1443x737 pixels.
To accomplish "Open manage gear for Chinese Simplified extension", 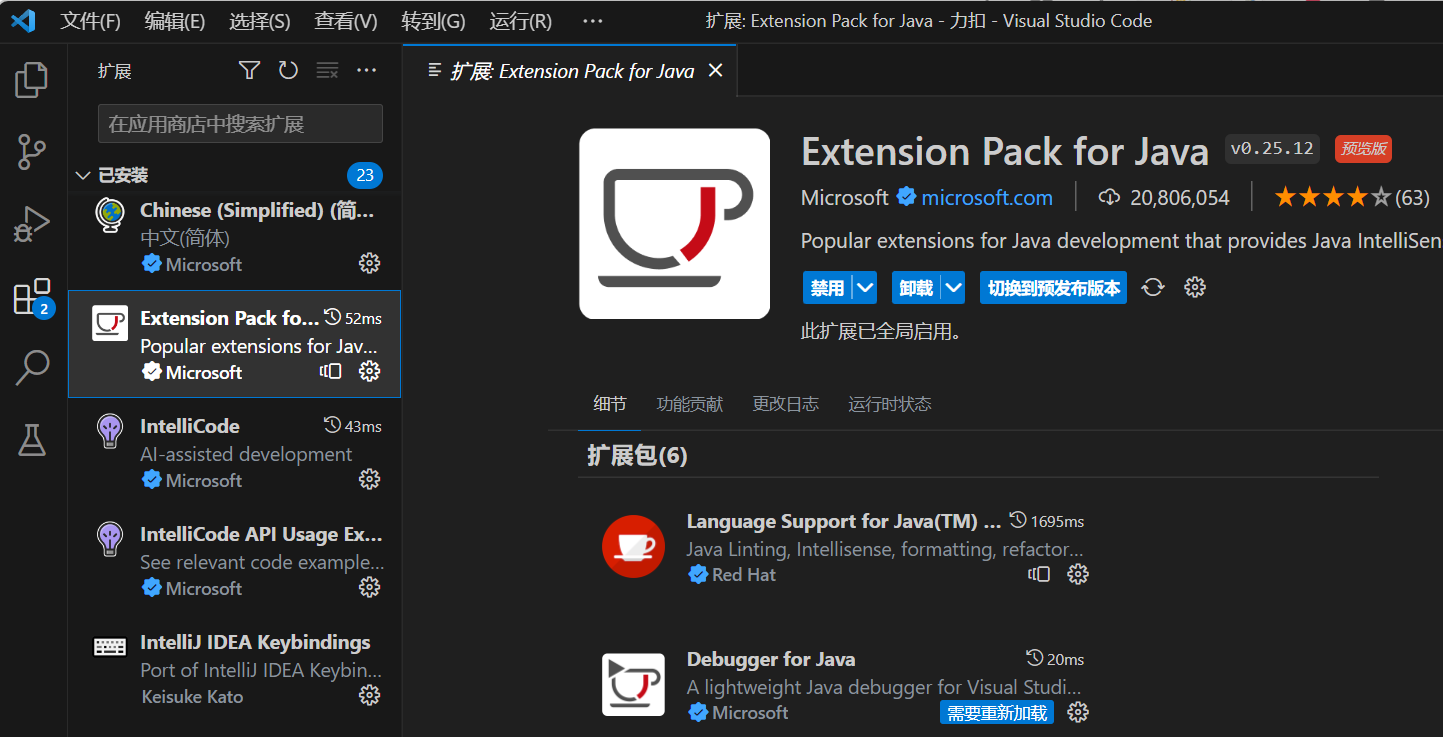I will [369, 263].
